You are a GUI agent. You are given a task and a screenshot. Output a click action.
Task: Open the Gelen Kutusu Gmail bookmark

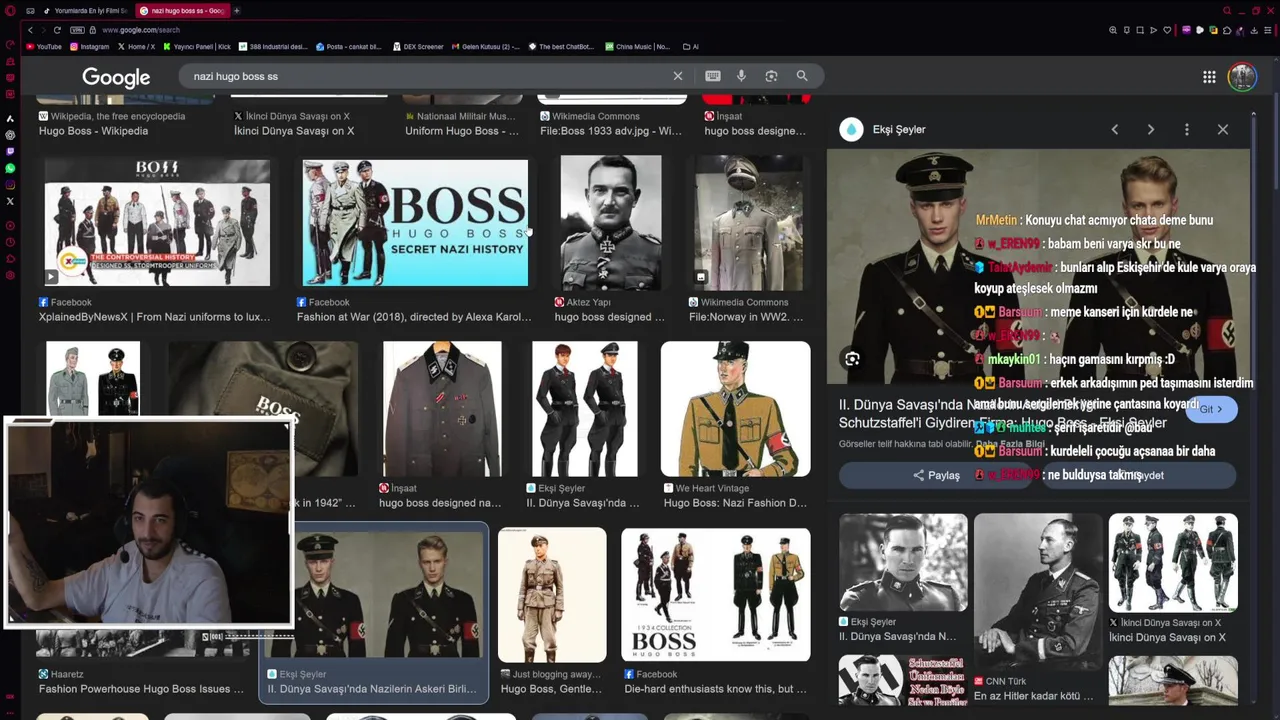tap(485, 47)
